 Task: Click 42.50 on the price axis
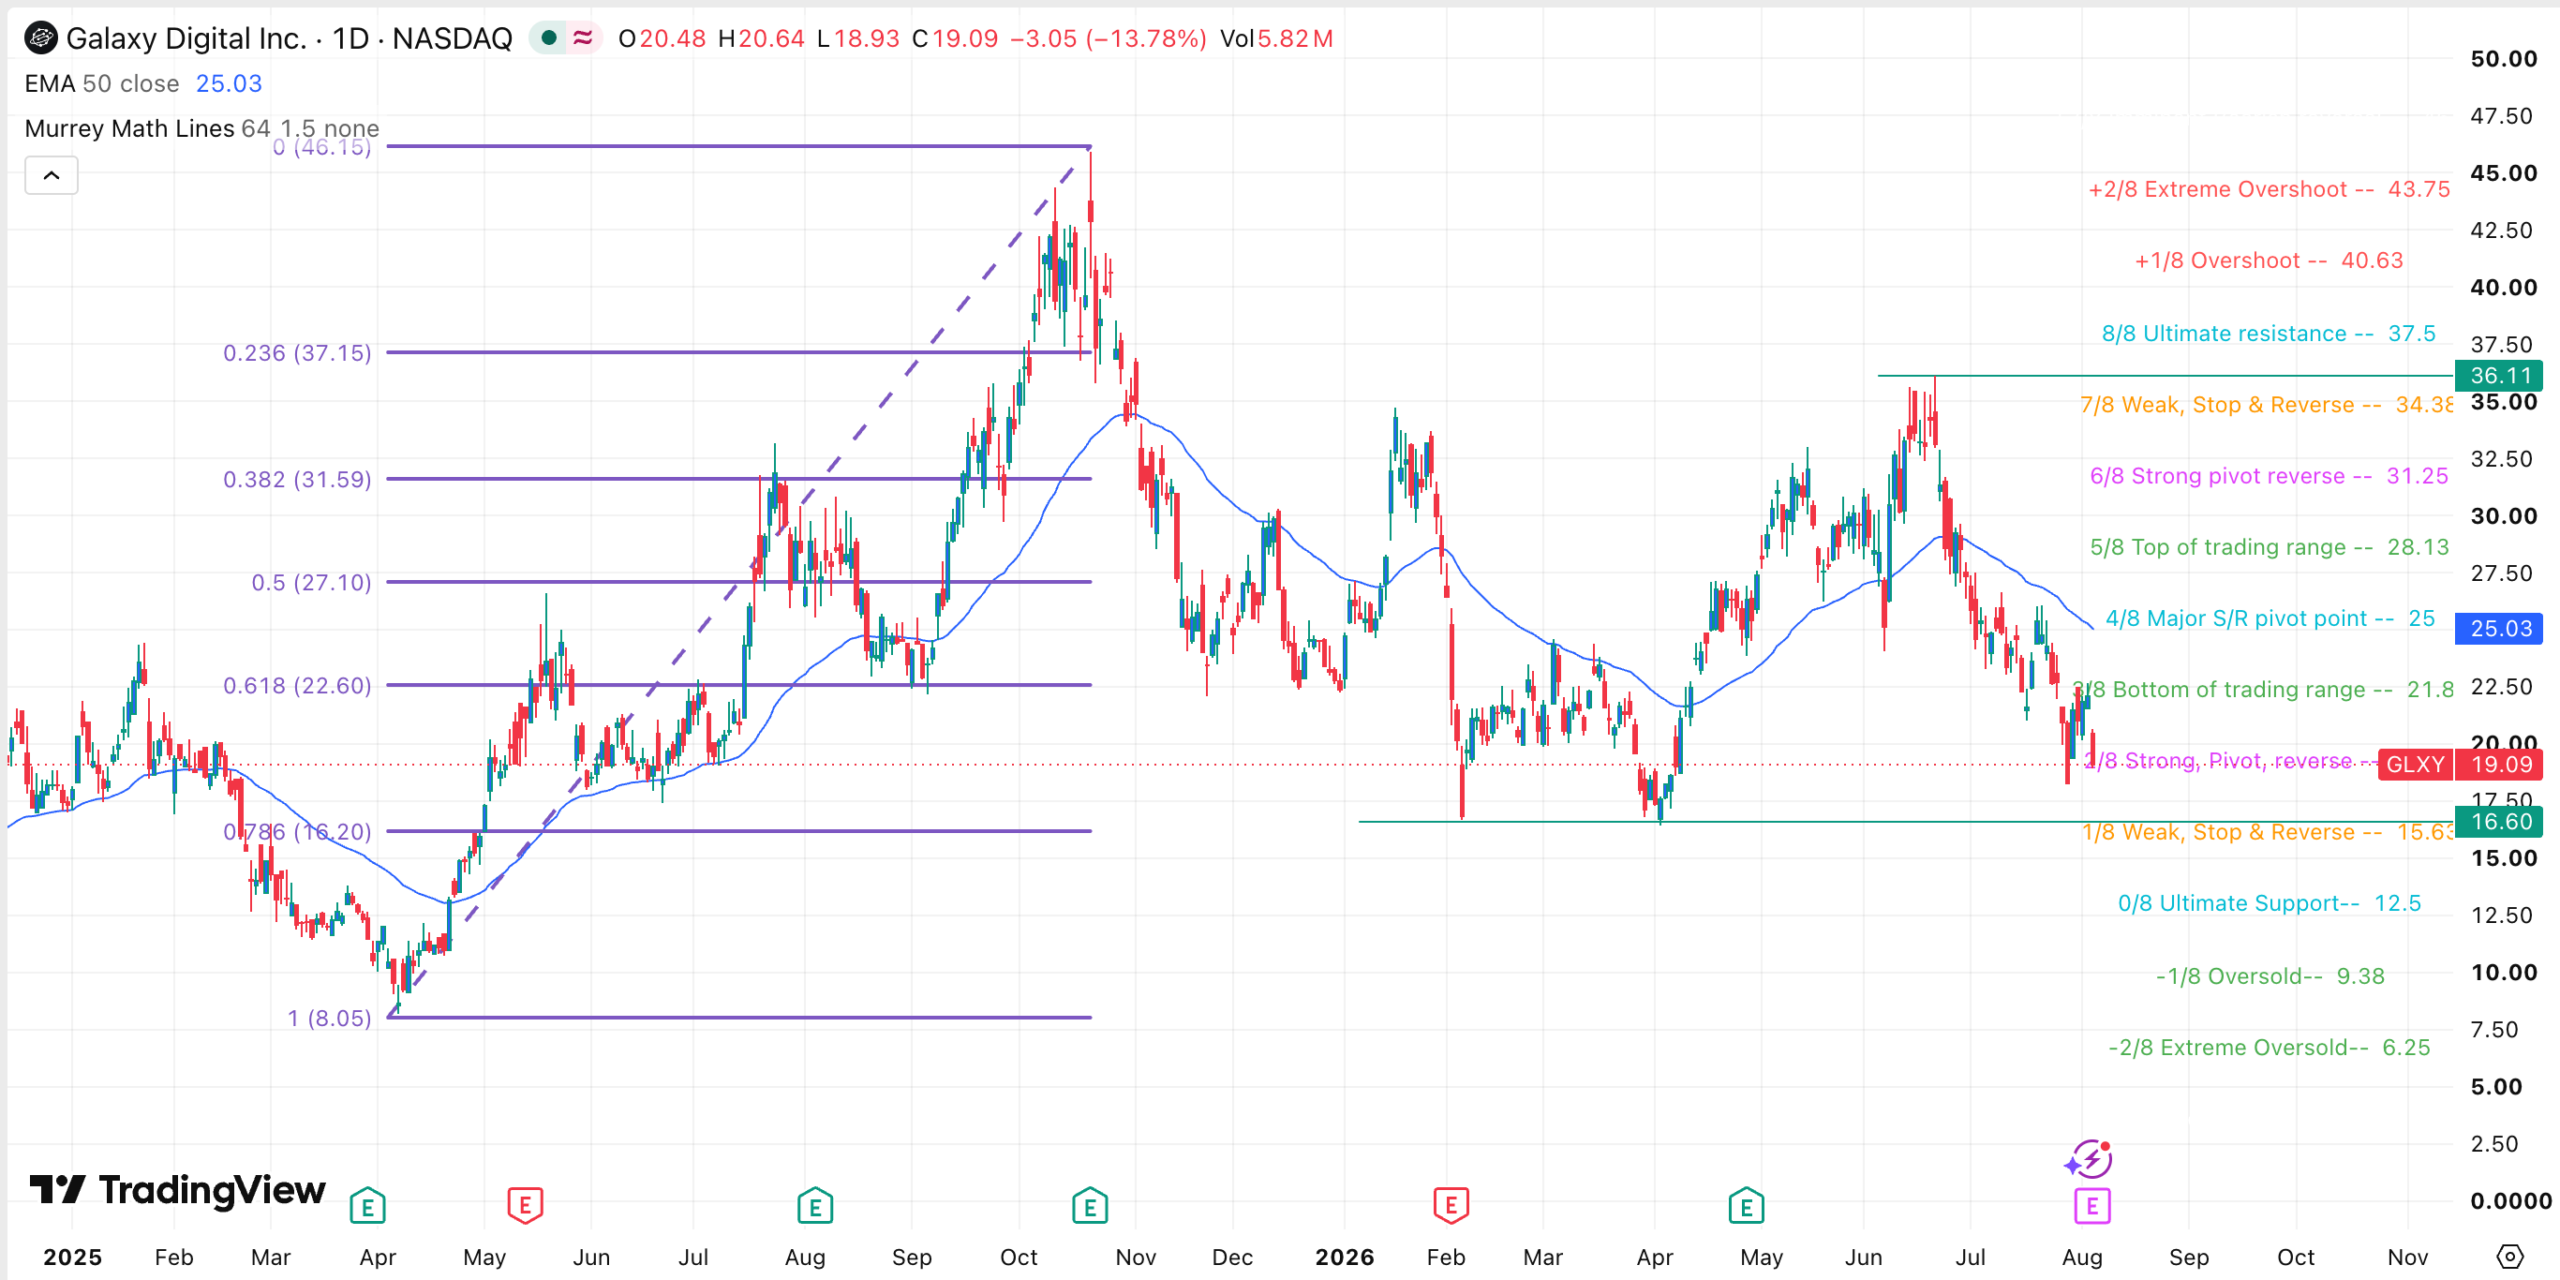(2501, 230)
